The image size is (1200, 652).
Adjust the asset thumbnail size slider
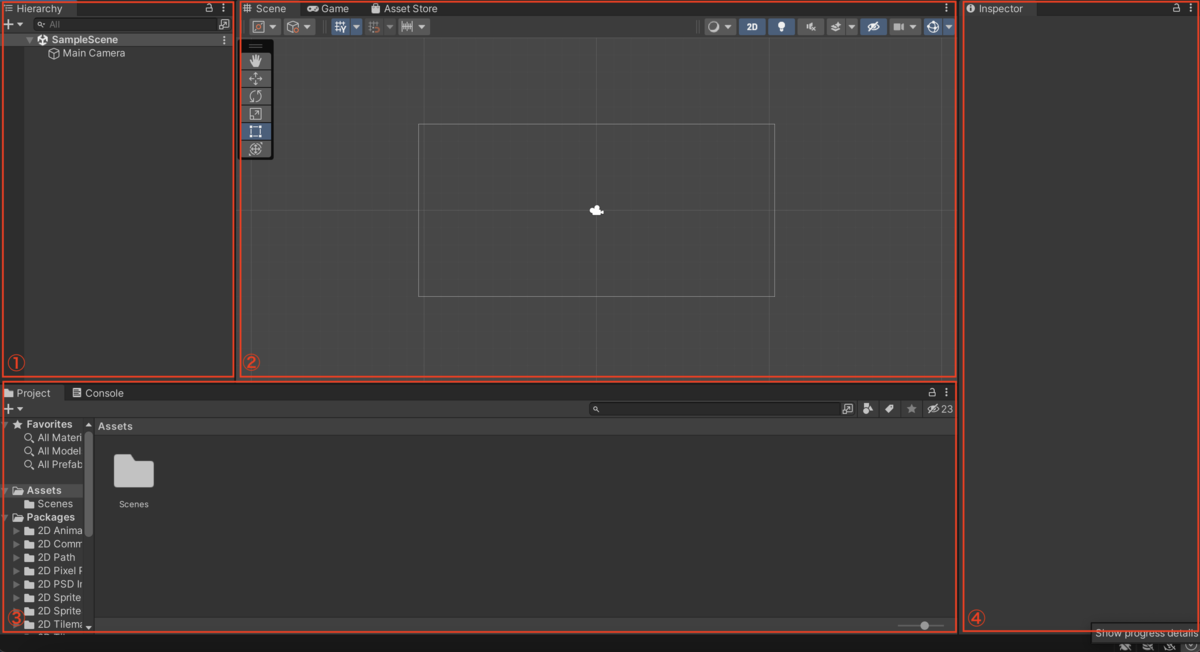922,625
